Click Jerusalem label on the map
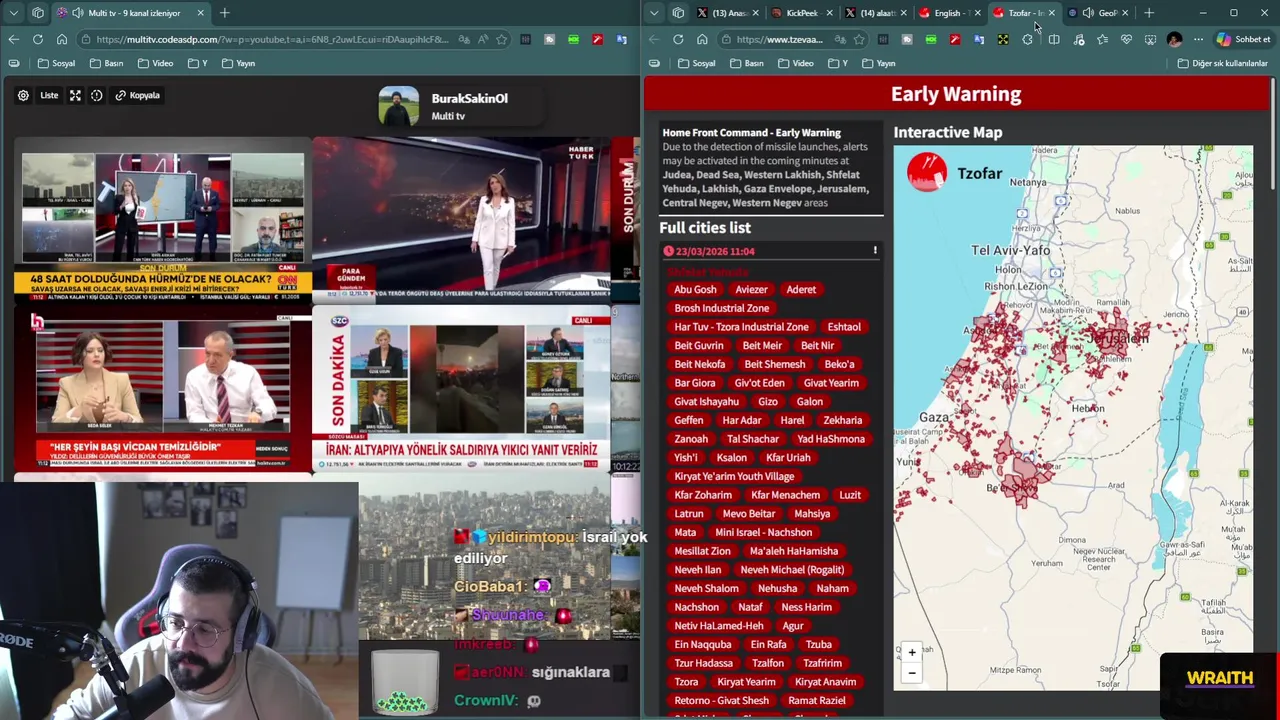Viewport: 1280px width, 720px height. click(x=1117, y=339)
